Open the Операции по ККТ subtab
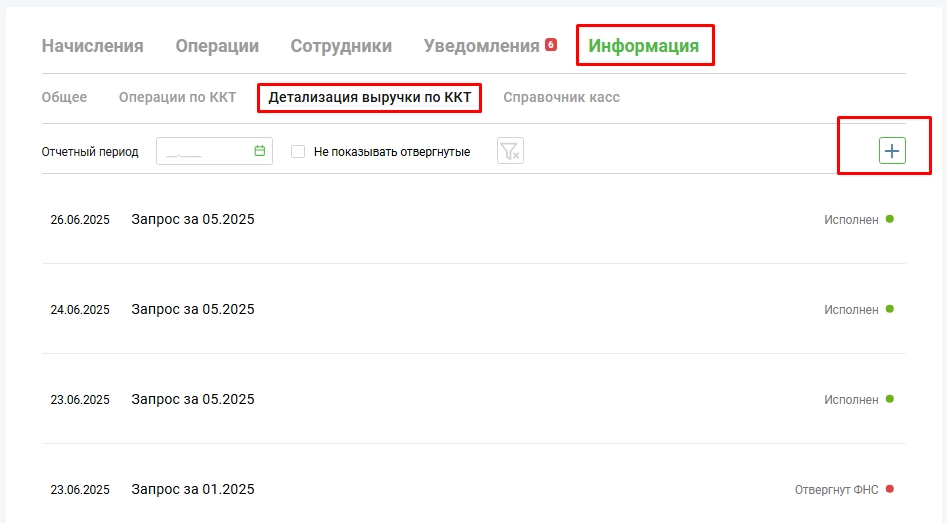Viewport: 947px width, 523px height. coord(177,97)
